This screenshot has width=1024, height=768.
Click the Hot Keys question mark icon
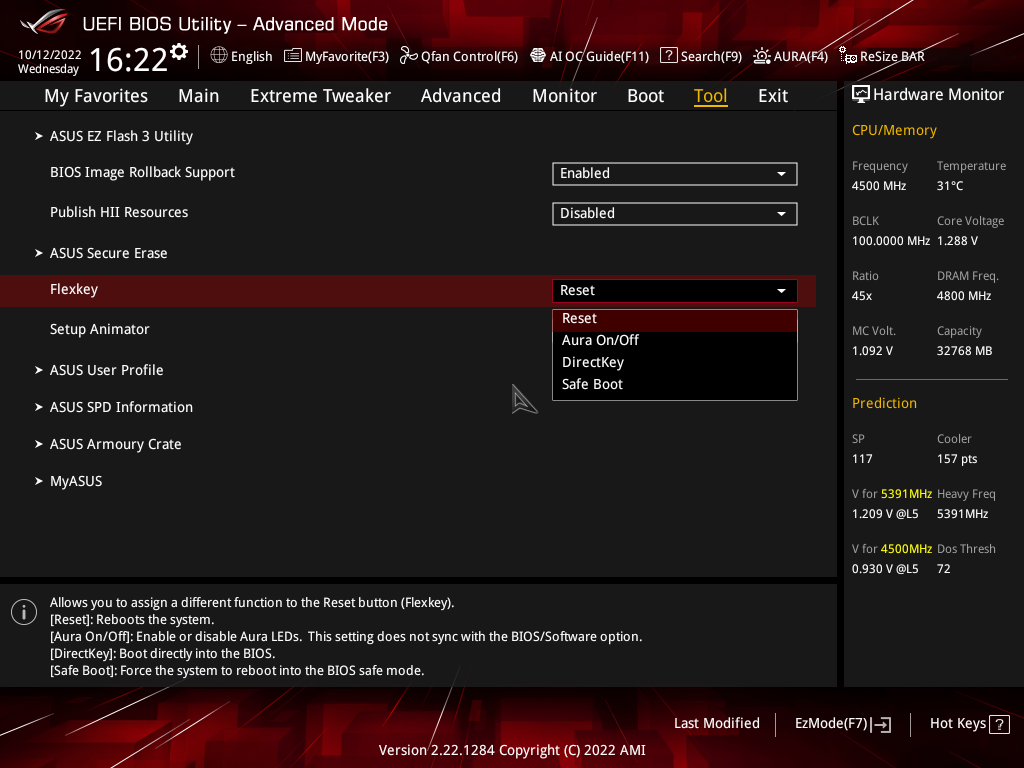[x=999, y=724]
